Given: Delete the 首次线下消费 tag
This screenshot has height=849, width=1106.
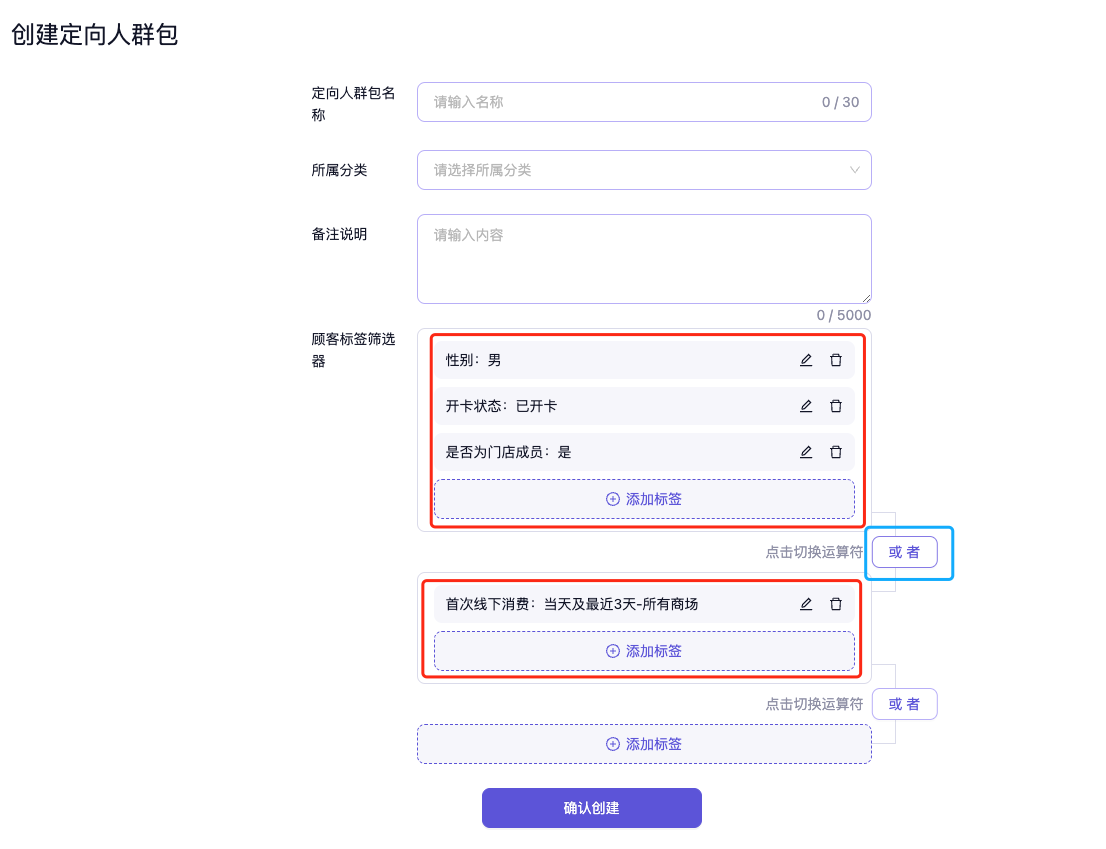Looking at the screenshot, I should pos(836,604).
